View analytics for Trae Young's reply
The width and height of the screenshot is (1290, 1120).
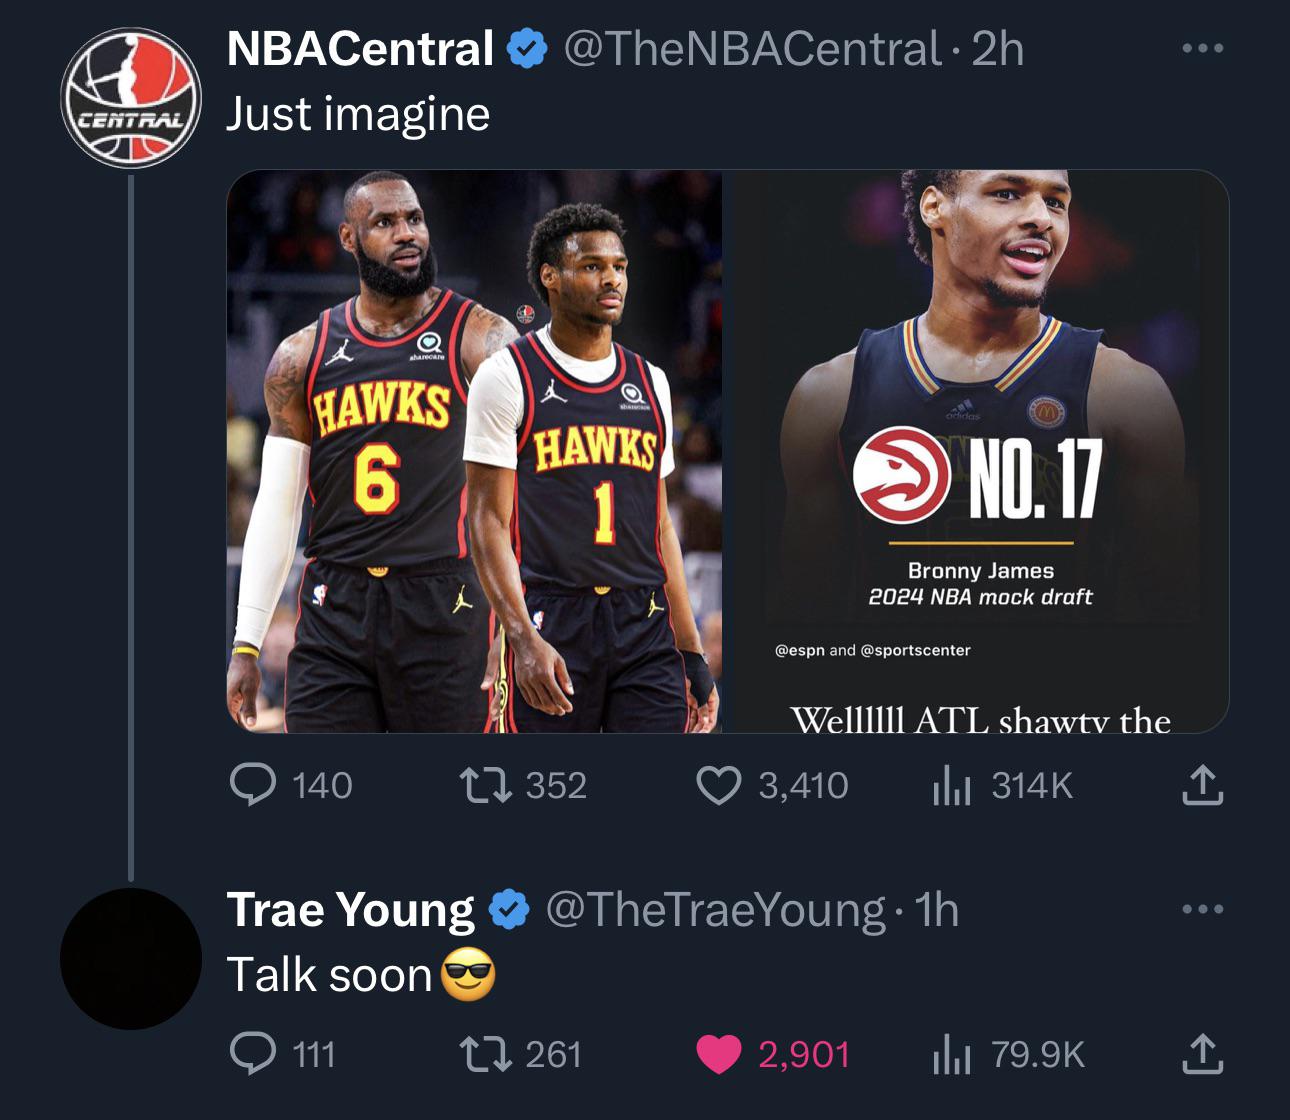[x=951, y=1054]
